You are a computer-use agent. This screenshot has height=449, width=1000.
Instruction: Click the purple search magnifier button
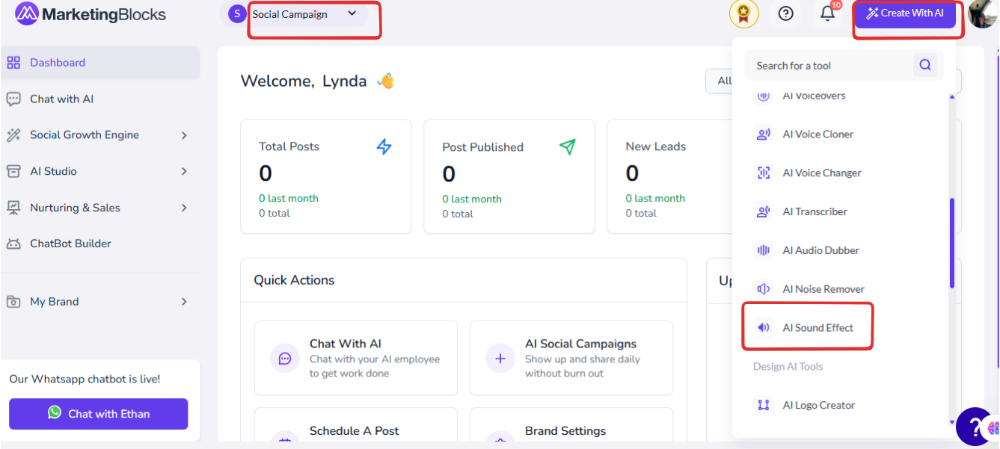925,65
